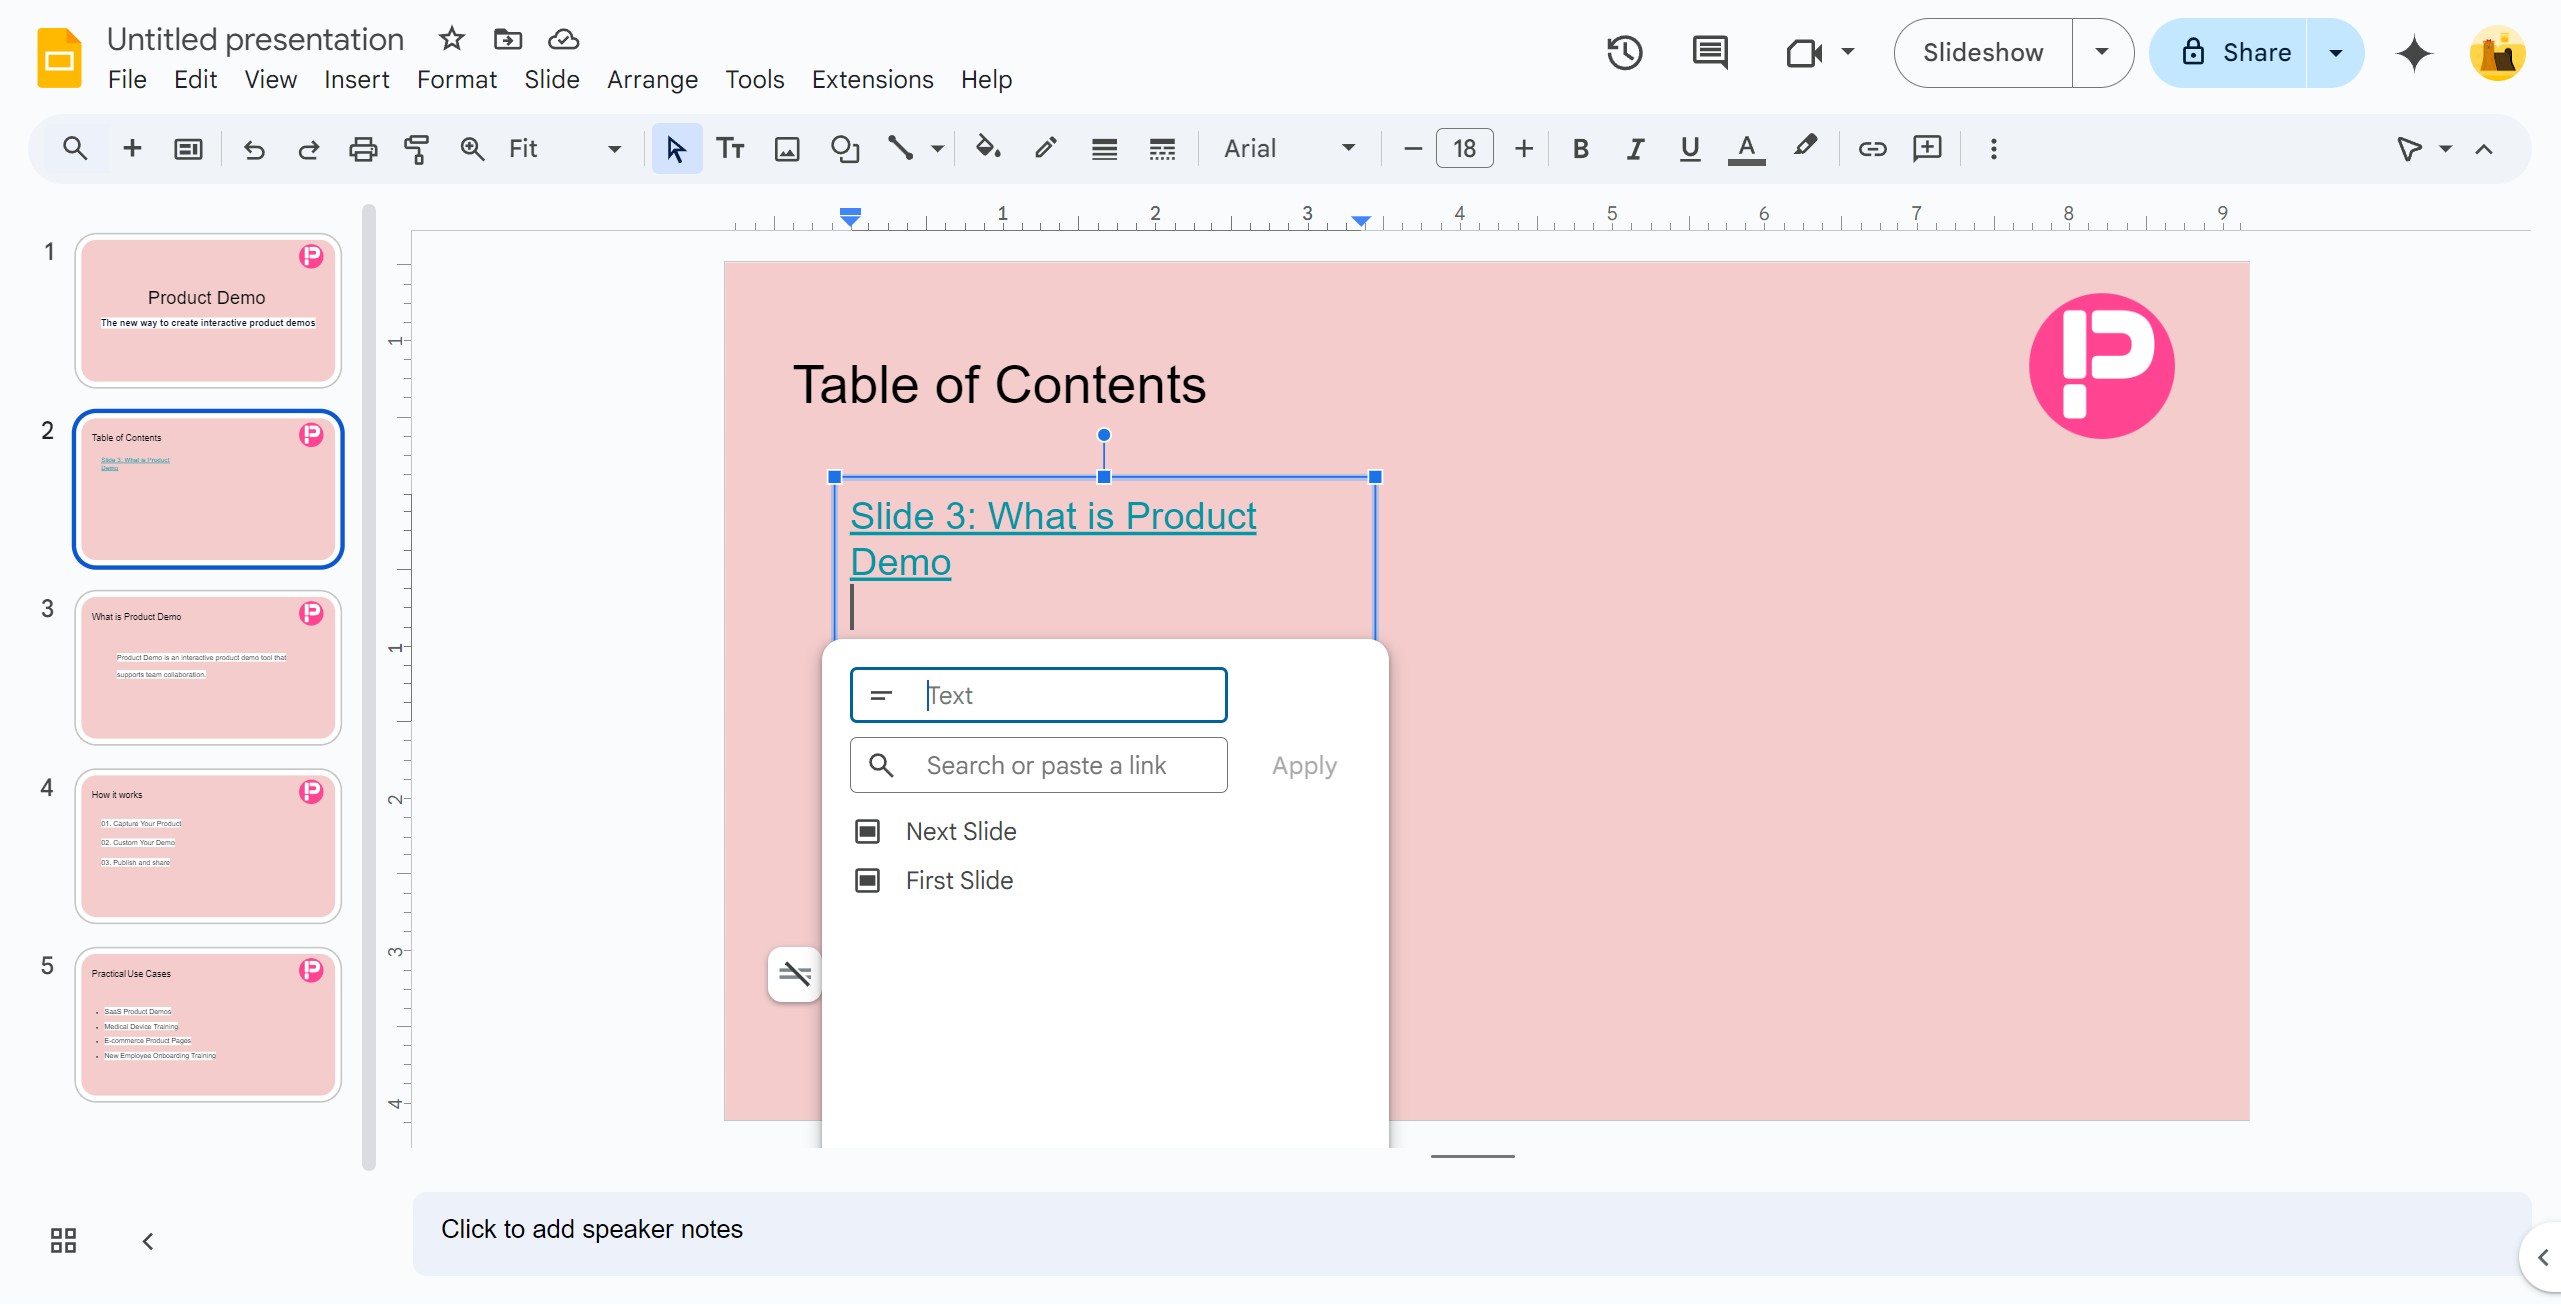This screenshot has width=2561, height=1306.
Task: Move presentation to a folder
Action: click(x=508, y=39)
